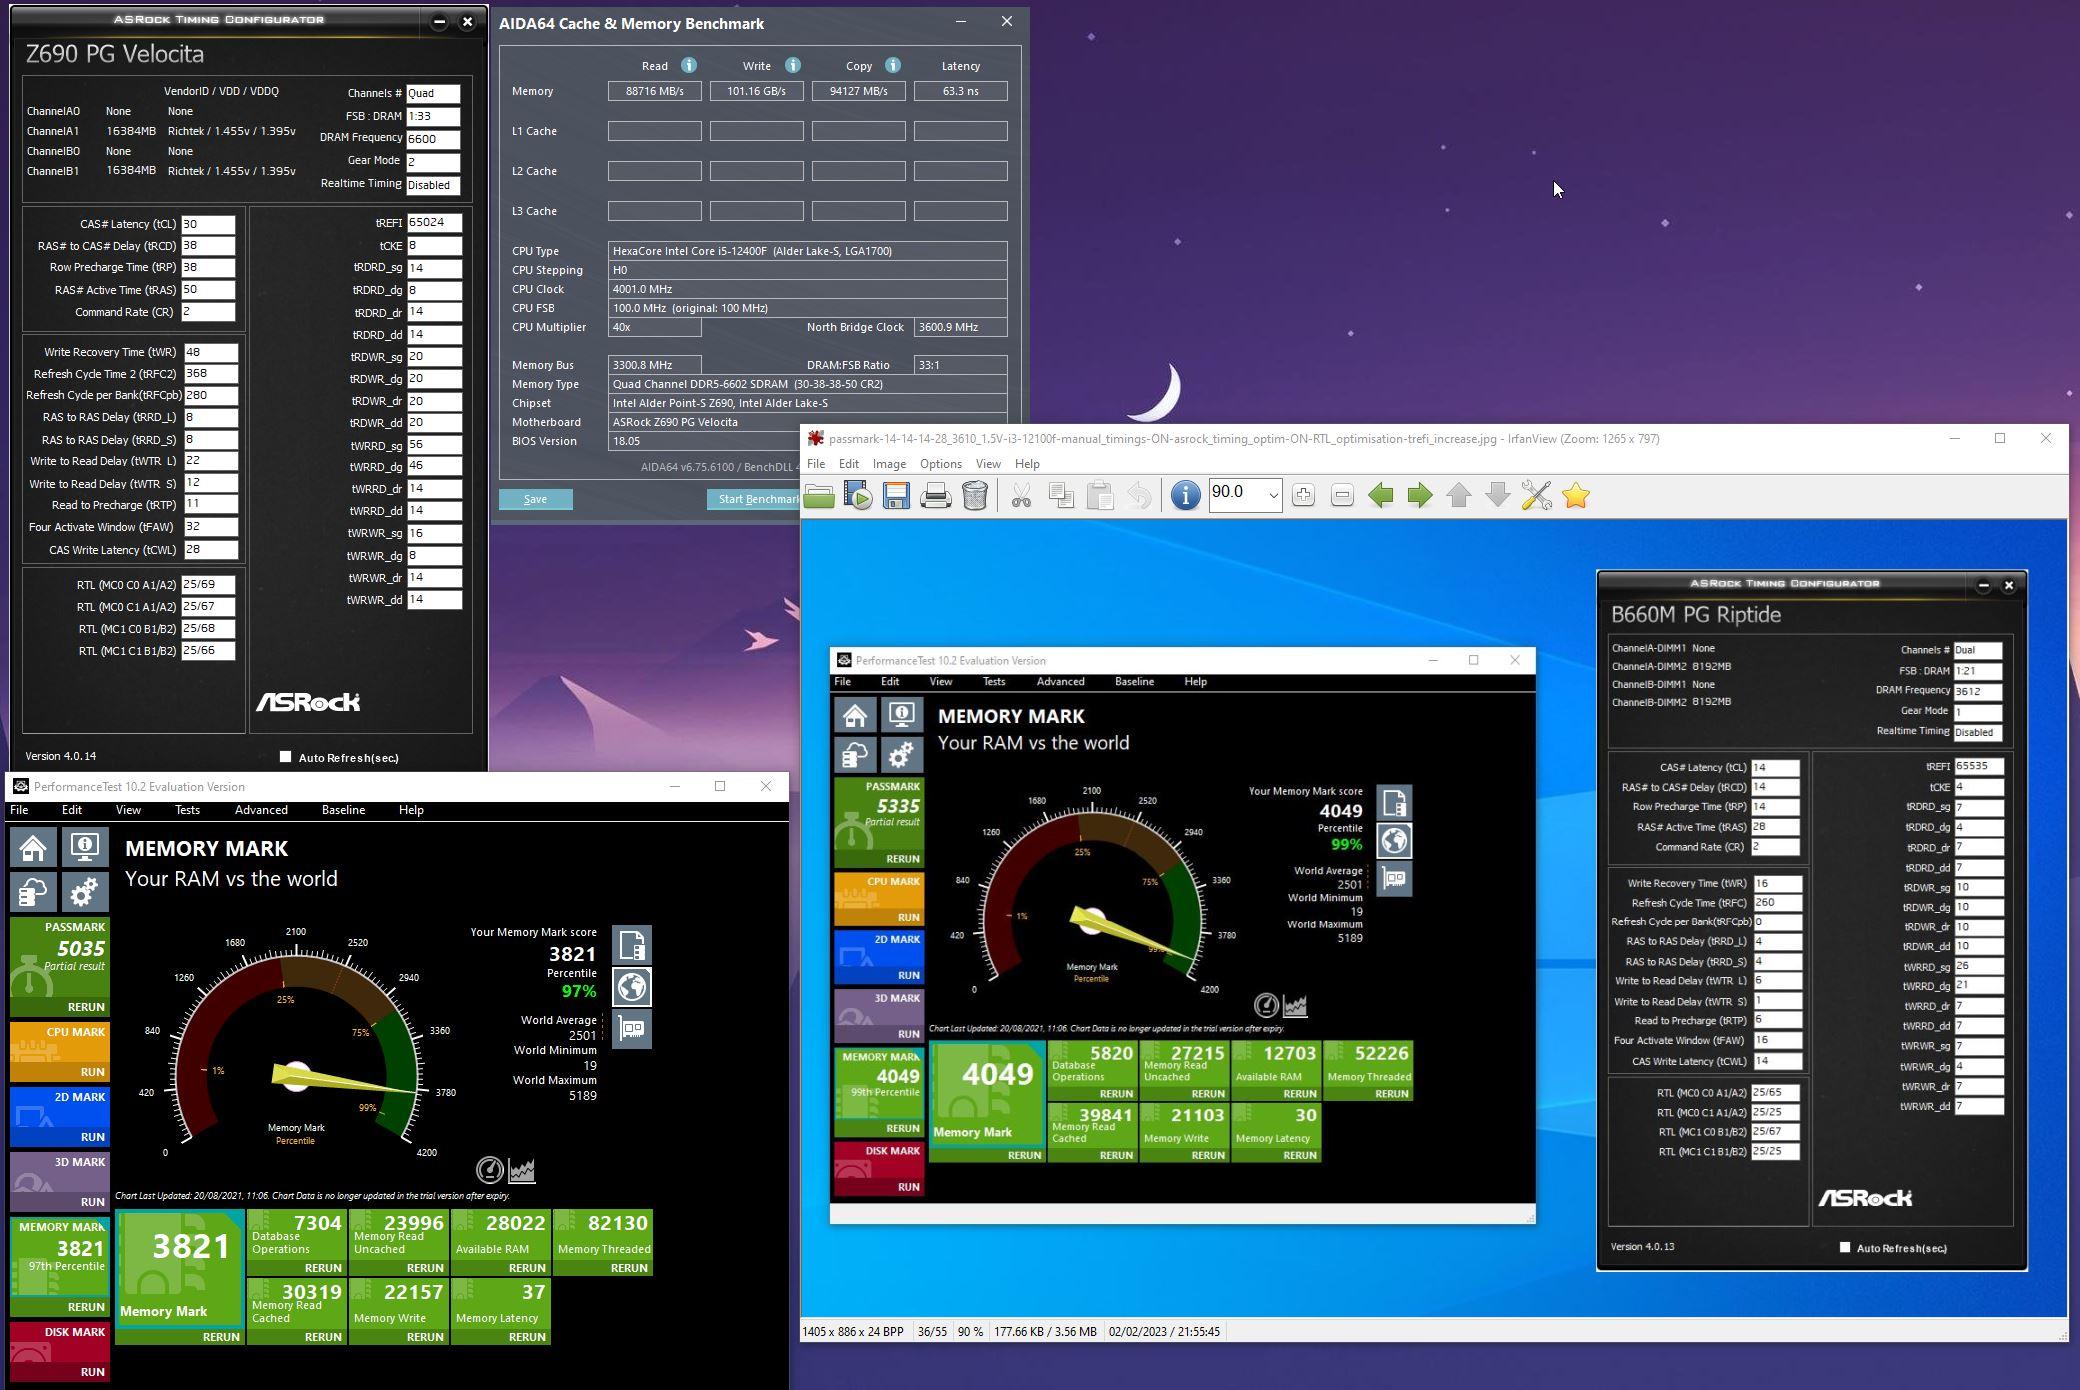The height and width of the screenshot is (1390, 2080).
Task: Click the info icon next to Read in AIDA64
Action: [689, 66]
